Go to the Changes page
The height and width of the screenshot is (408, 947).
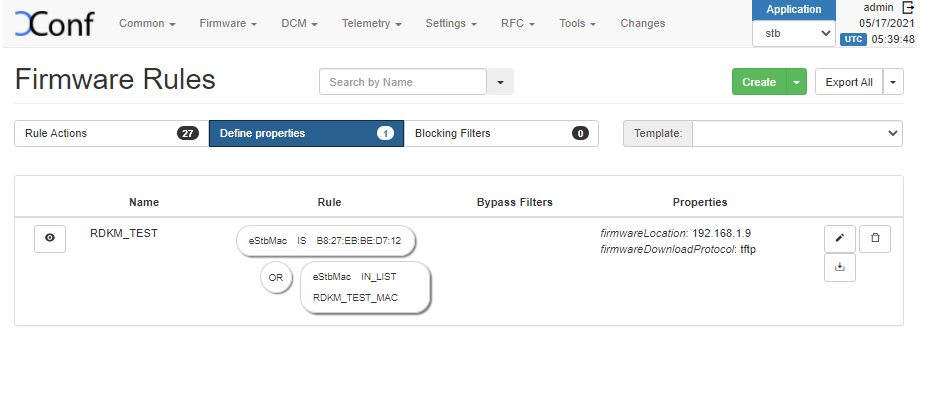[x=642, y=23]
